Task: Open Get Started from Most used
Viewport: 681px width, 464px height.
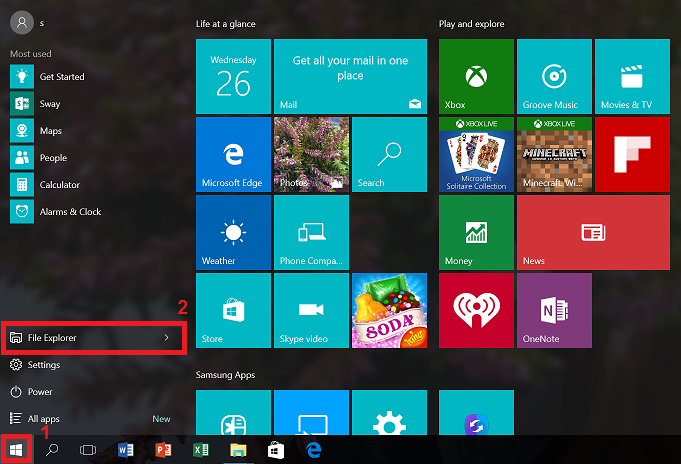Action: tap(48, 76)
